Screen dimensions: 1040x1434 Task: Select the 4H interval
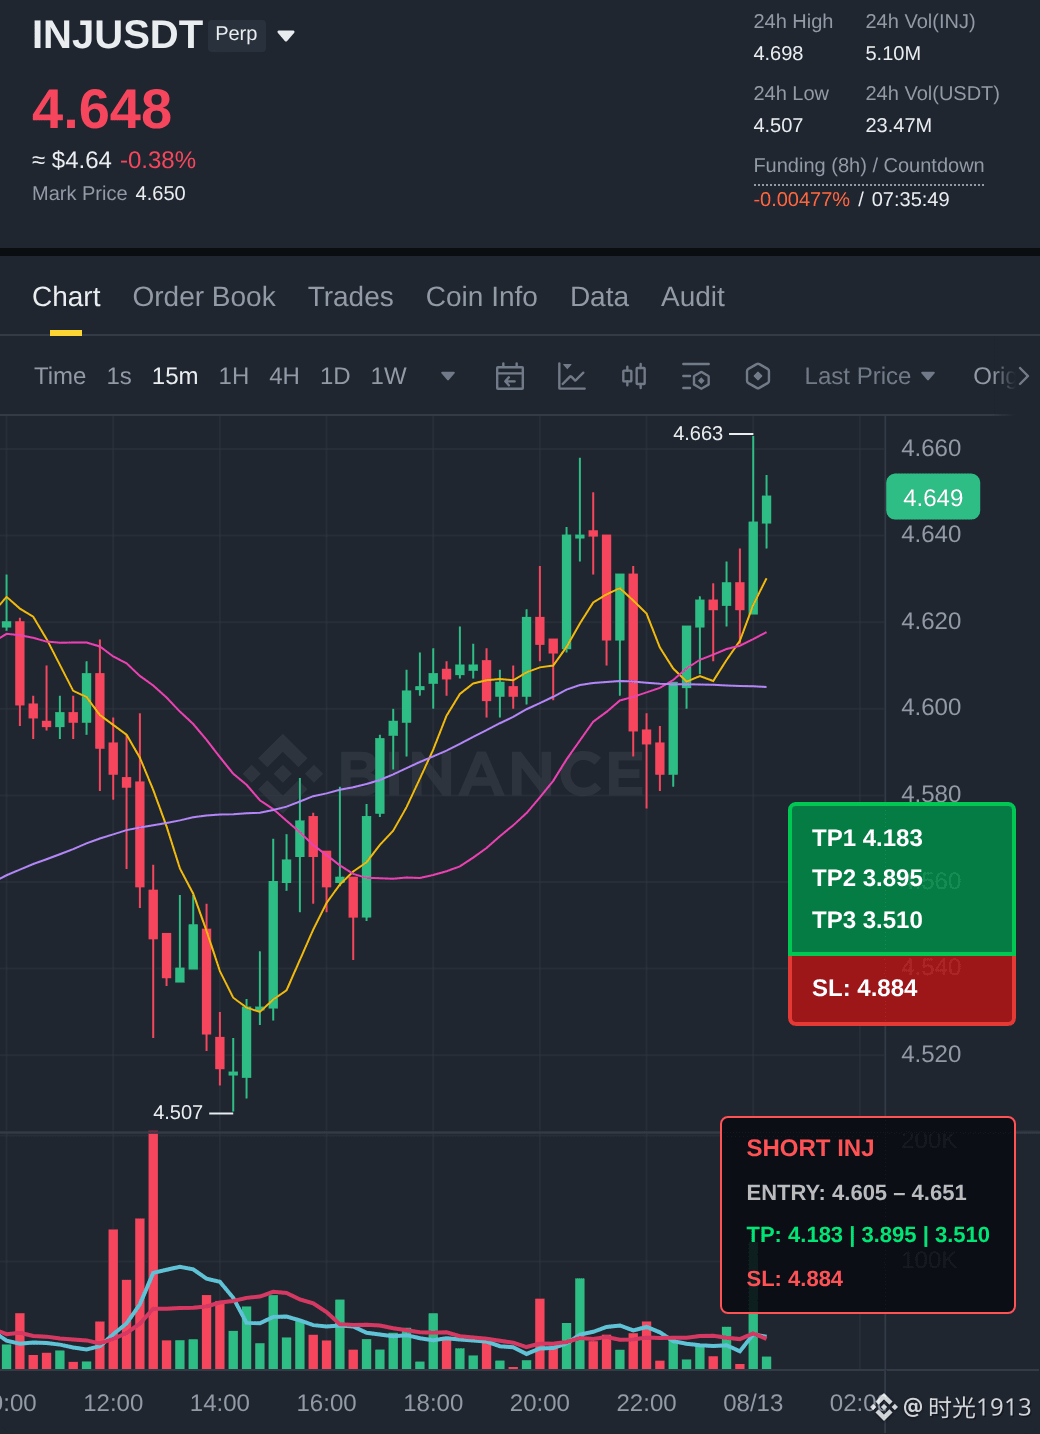pyautogui.click(x=284, y=376)
